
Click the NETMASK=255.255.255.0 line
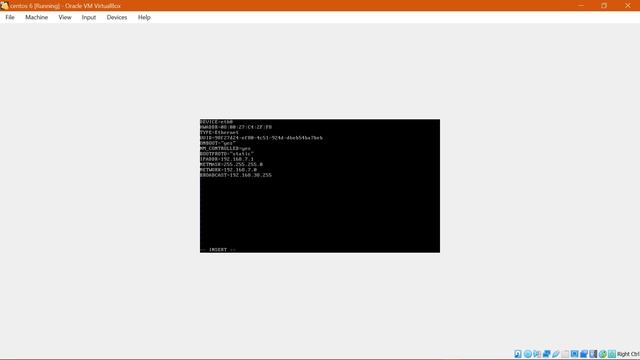click(x=231, y=164)
